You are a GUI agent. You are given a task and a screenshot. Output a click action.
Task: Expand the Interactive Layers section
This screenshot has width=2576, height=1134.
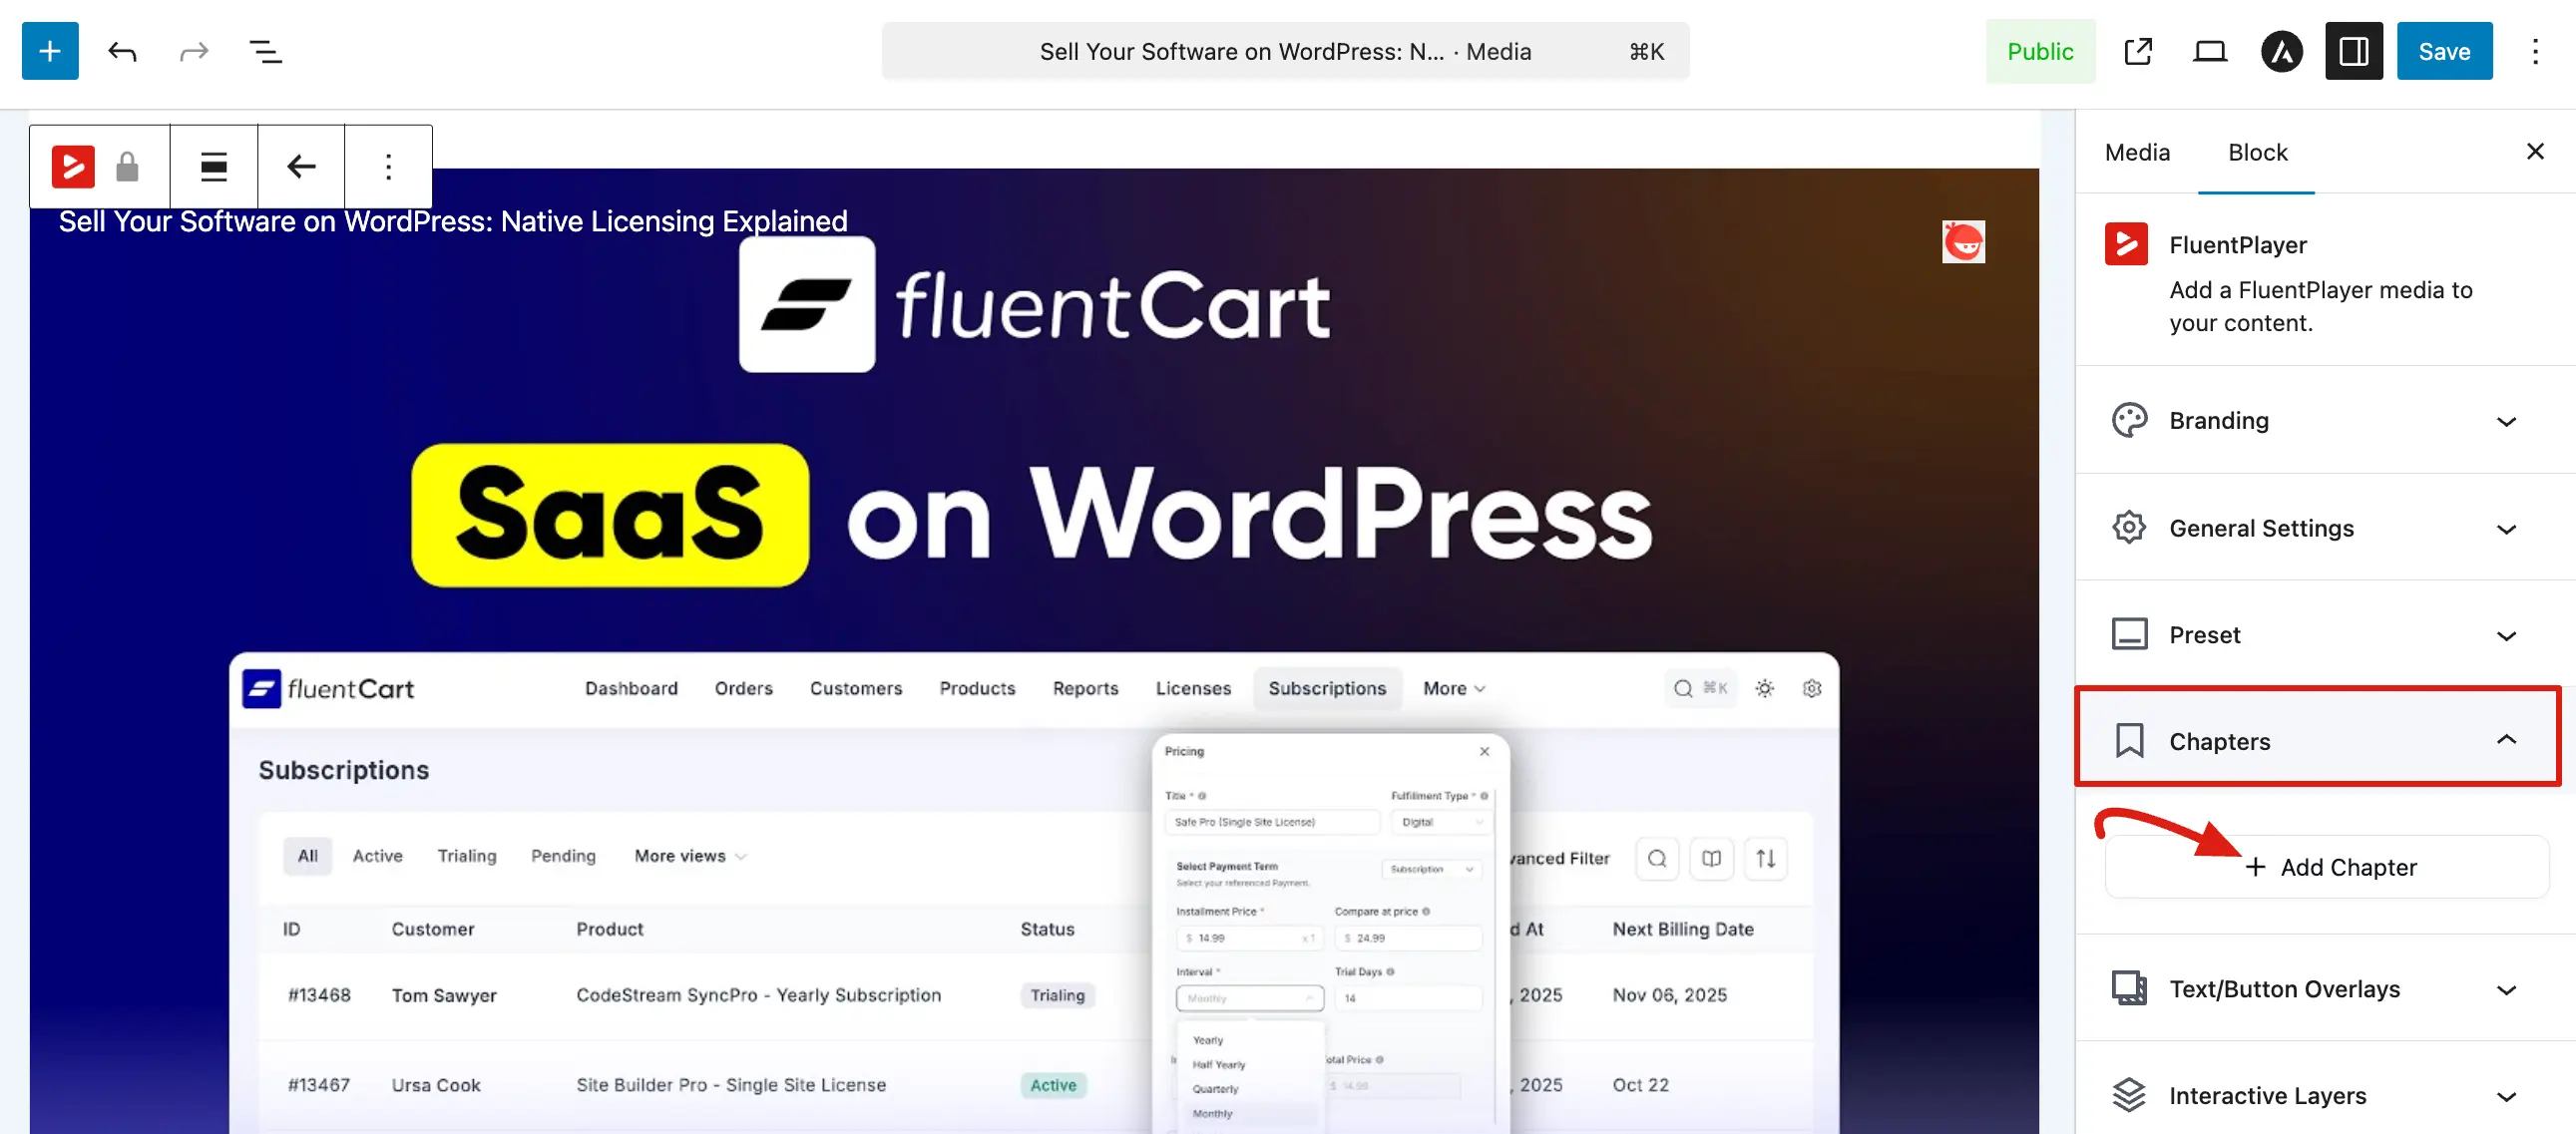point(2325,1095)
